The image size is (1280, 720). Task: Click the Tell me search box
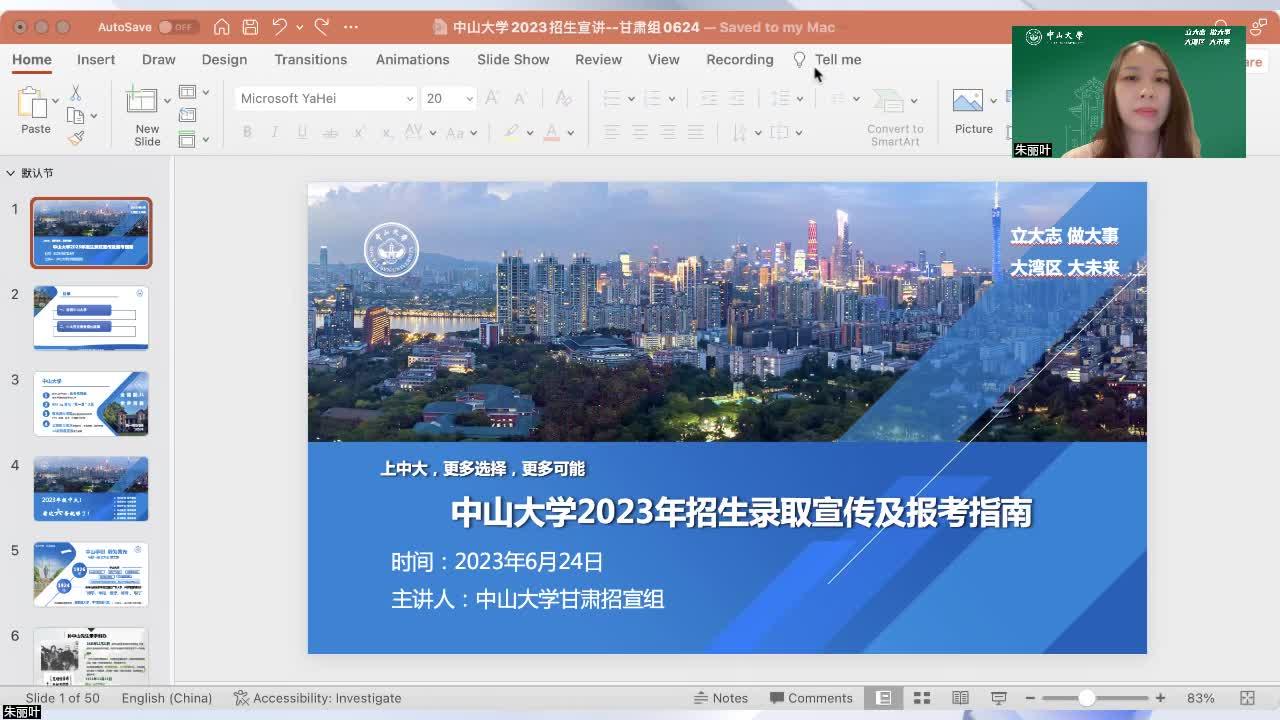pos(827,59)
